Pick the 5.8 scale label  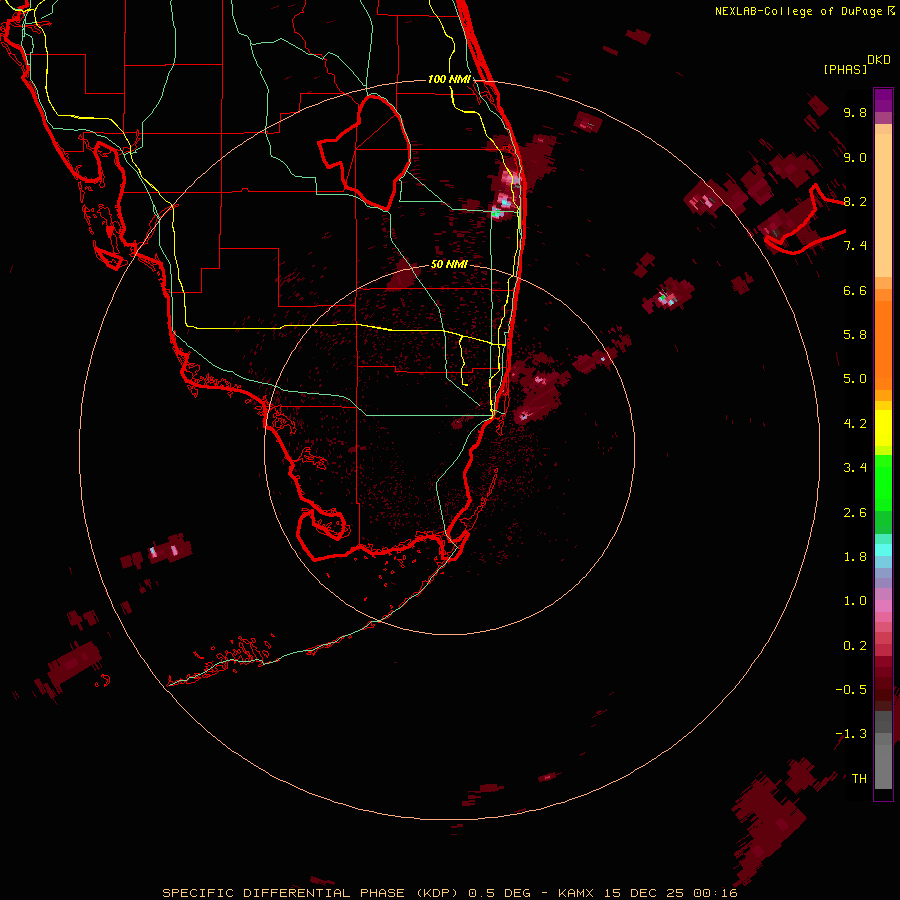tap(855, 335)
